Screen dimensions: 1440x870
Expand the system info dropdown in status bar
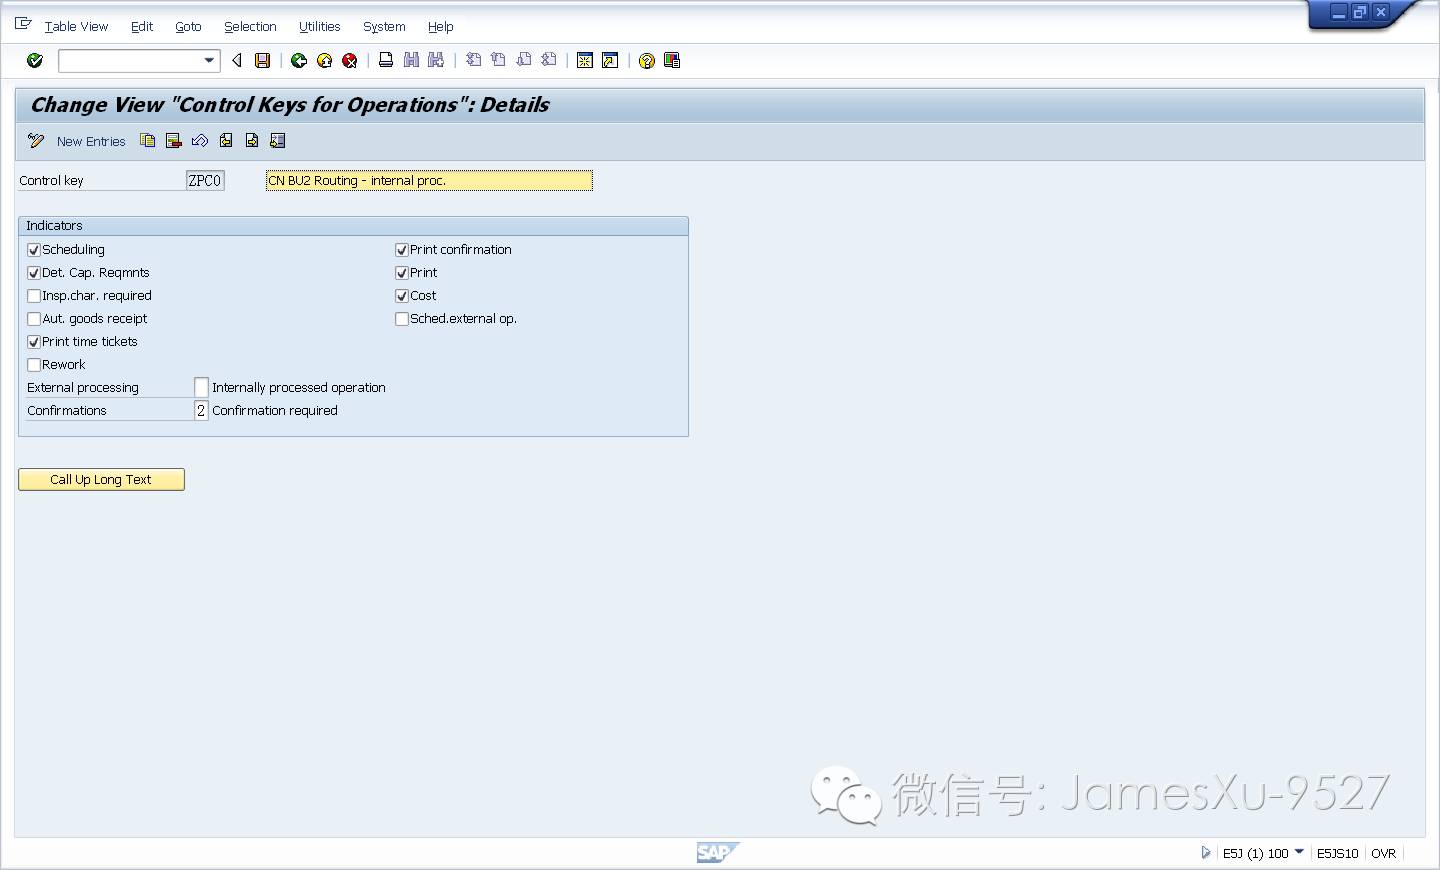[x=1299, y=852]
